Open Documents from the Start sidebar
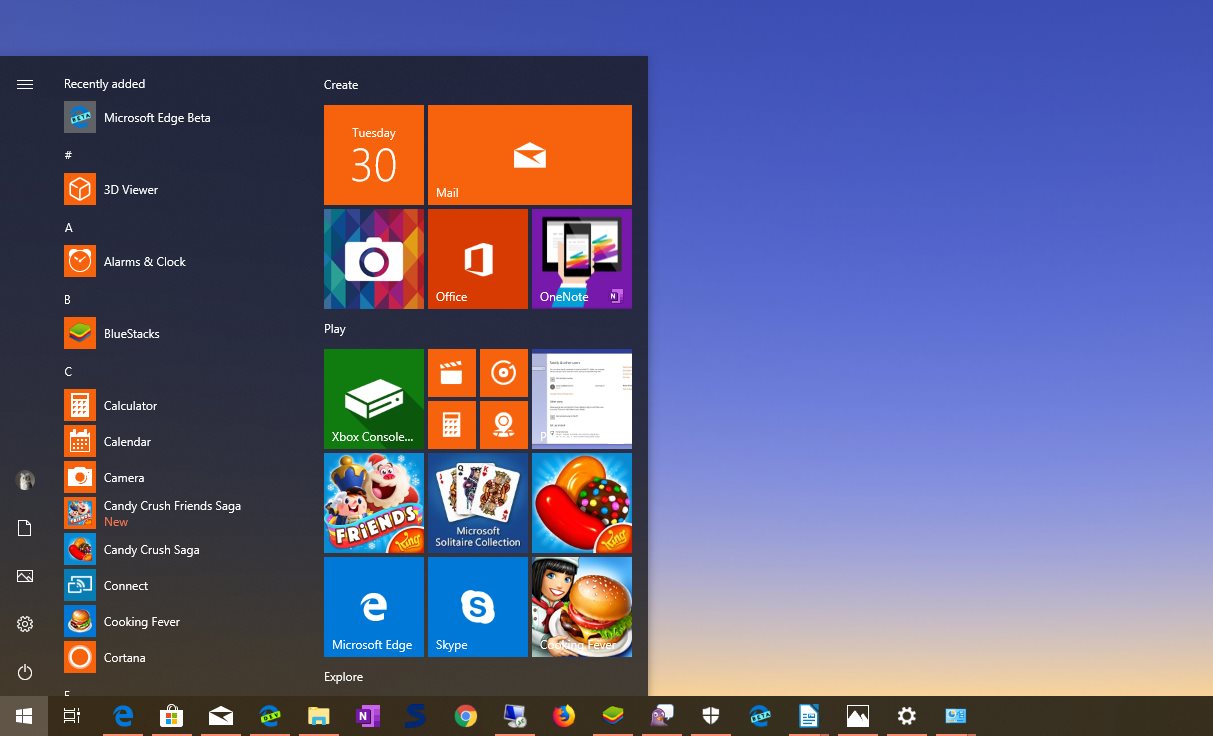This screenshot has height=736, width=1213. (25, 528)
